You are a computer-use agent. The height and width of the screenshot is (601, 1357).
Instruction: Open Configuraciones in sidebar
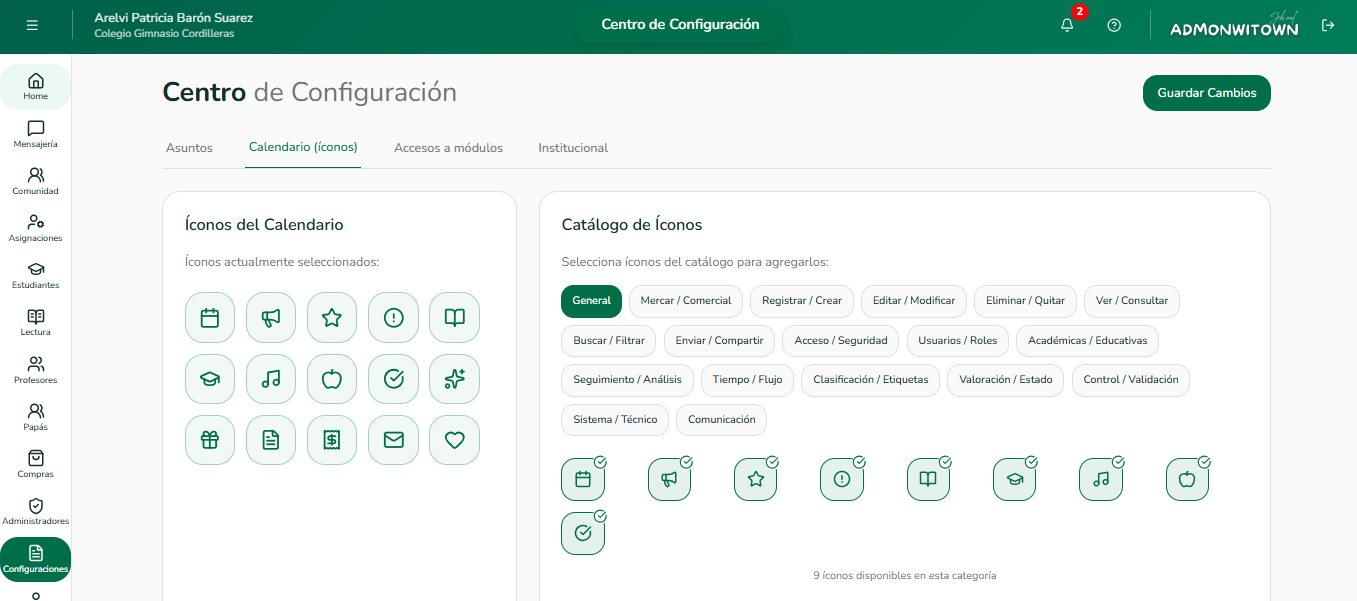36,559
